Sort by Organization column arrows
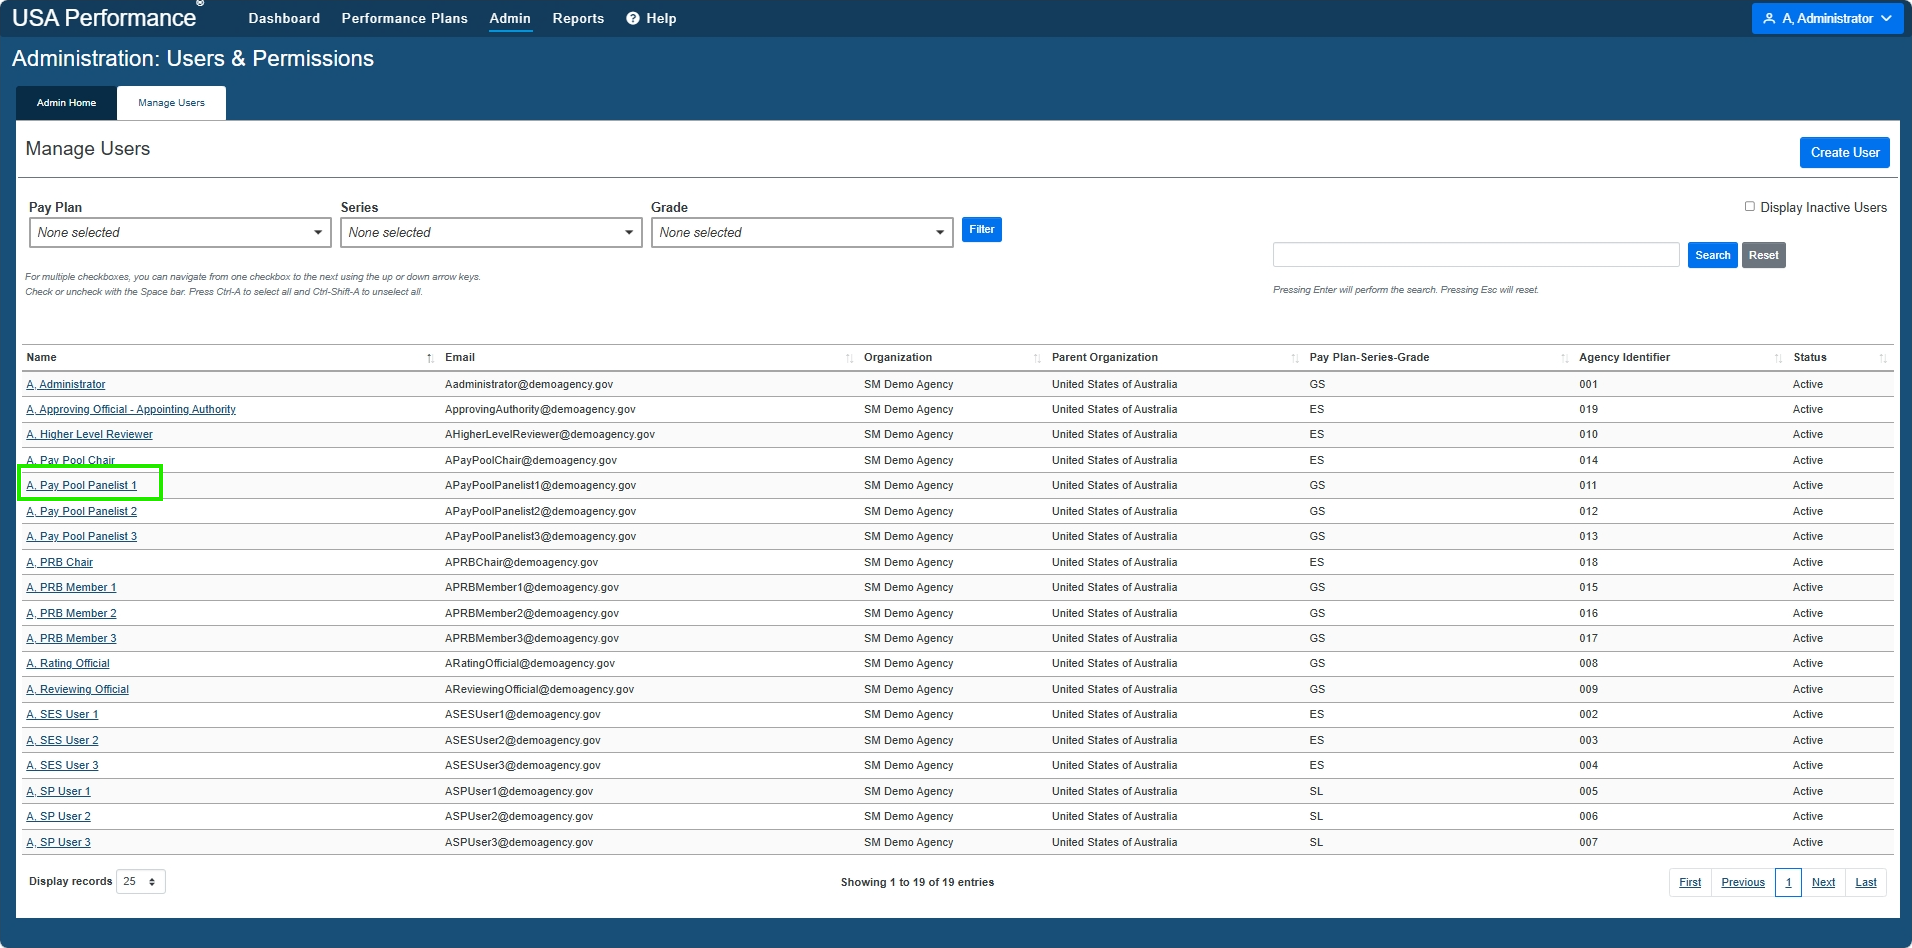1912x948 pixels. click(1037, 358)
